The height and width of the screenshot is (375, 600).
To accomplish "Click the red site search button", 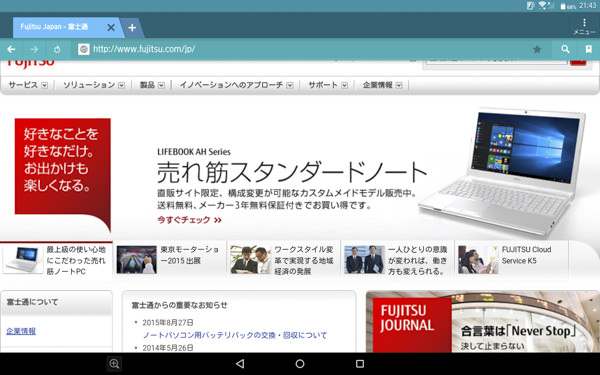I will click(x=578, y=62).
